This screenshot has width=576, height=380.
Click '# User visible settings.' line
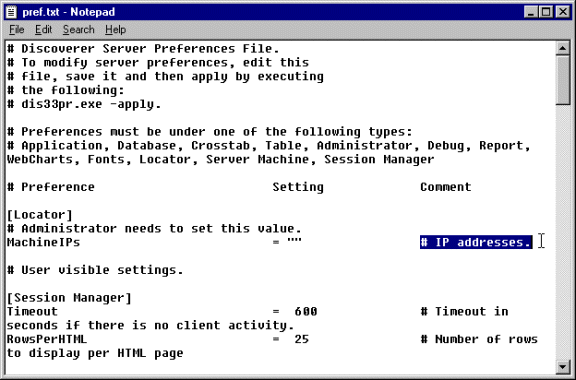[x=95, y=270]
